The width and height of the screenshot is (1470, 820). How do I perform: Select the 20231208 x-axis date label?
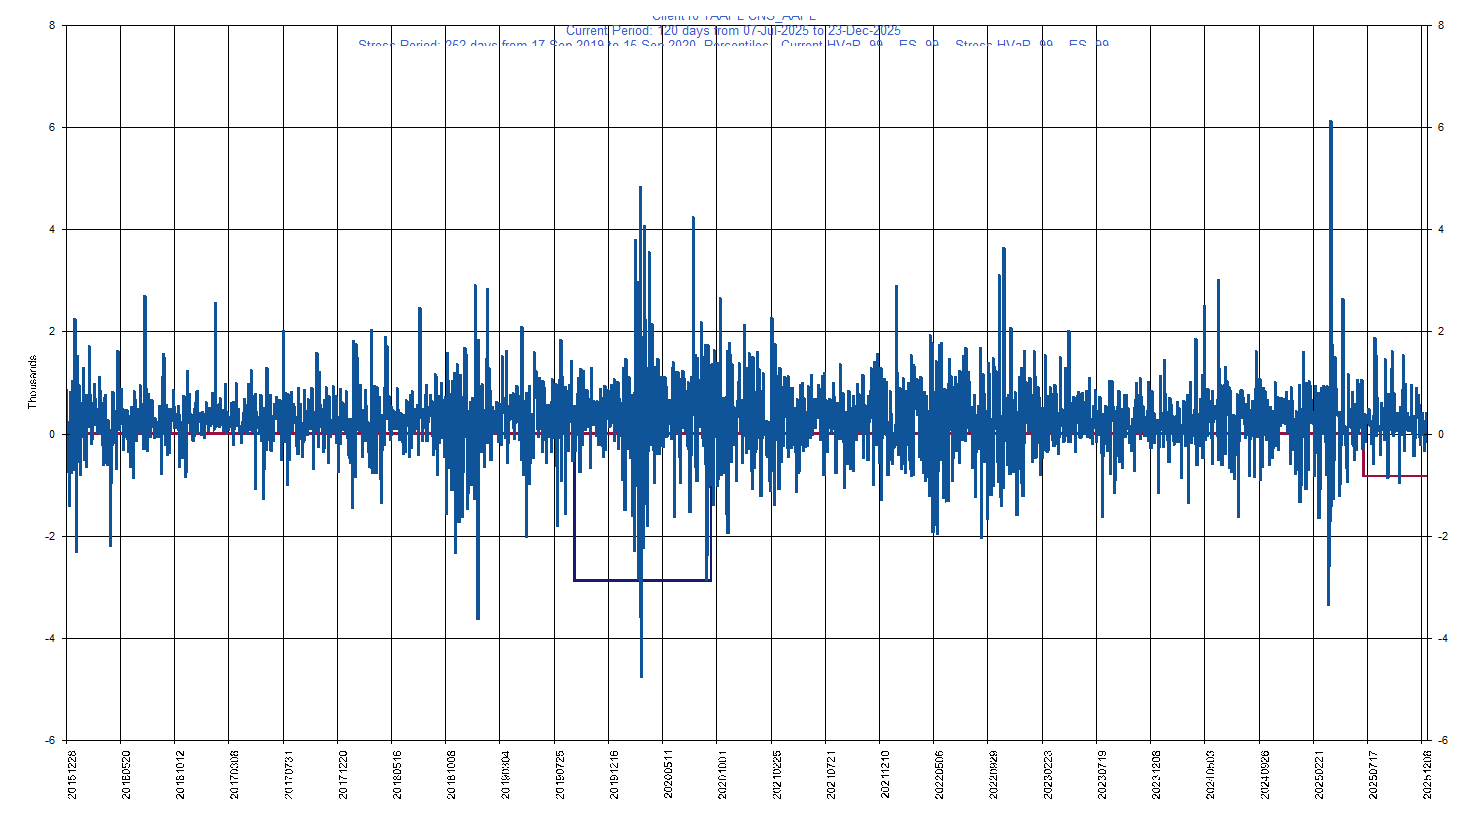point(1157,774)
